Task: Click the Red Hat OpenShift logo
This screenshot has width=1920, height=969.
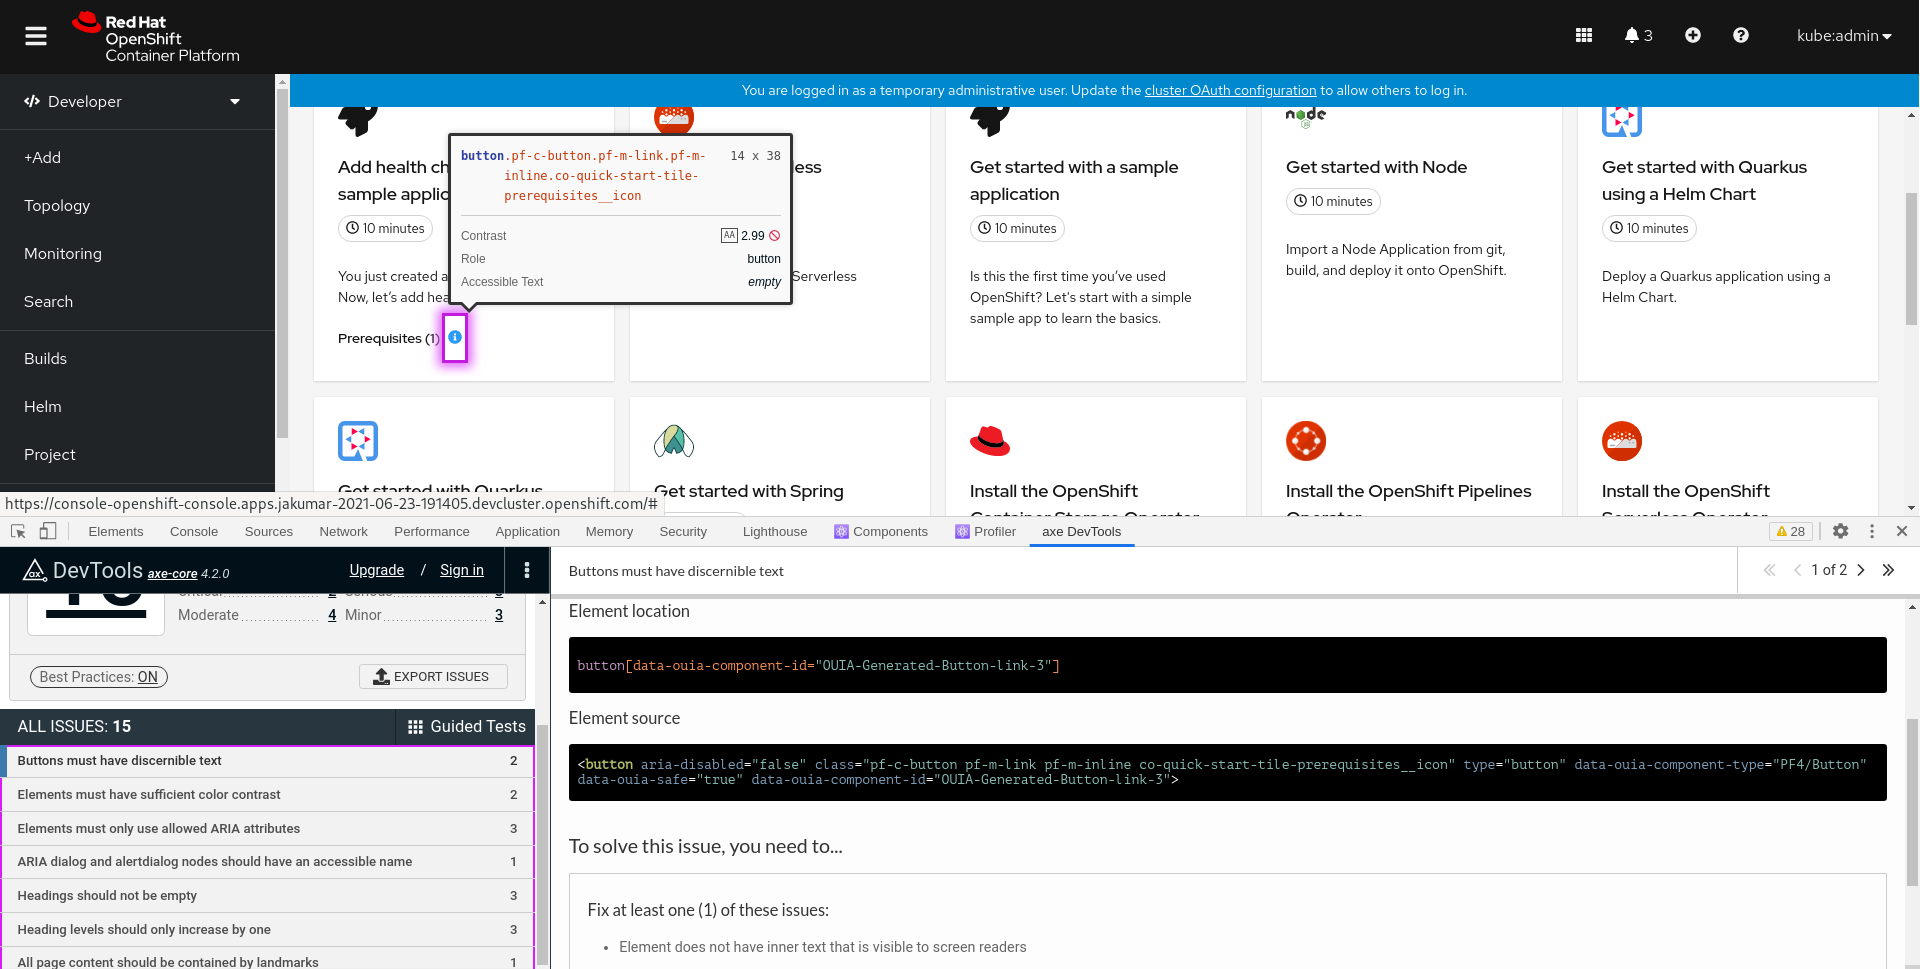Action: click(x=156, y=37)
